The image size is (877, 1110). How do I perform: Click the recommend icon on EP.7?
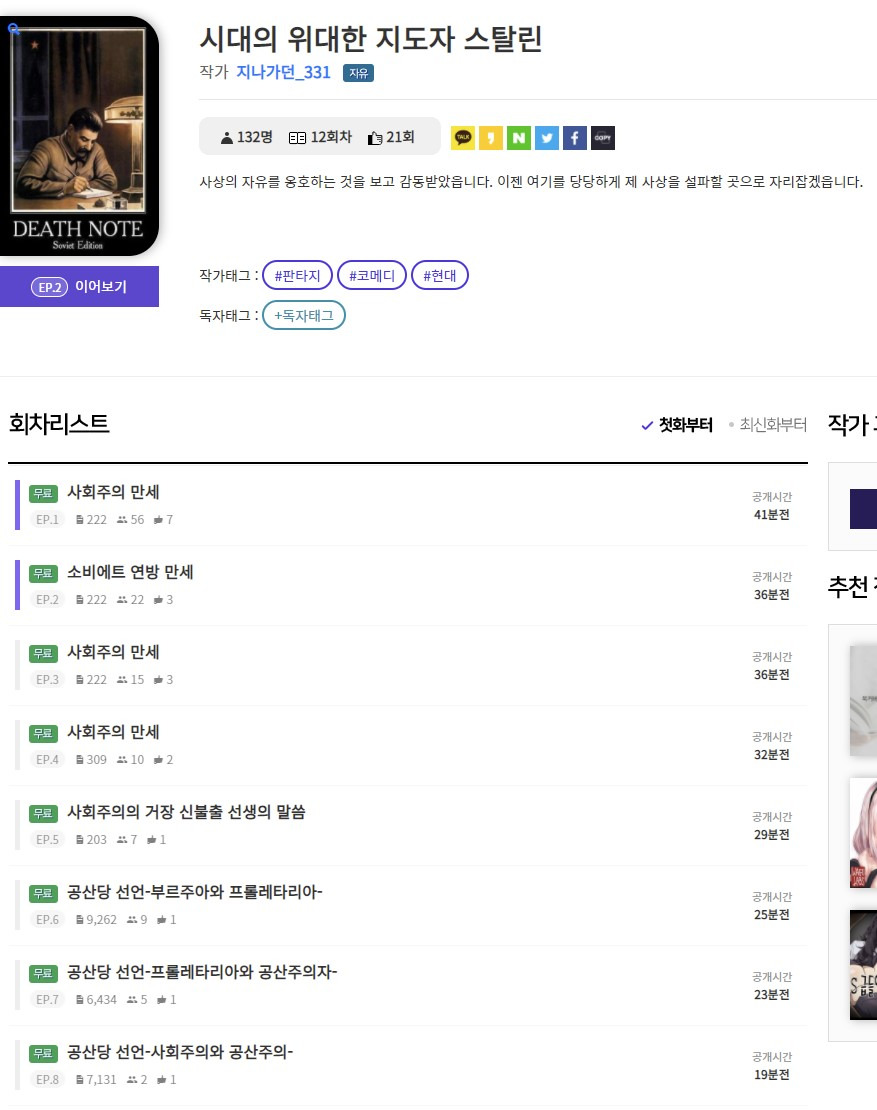coord(161,1000)
